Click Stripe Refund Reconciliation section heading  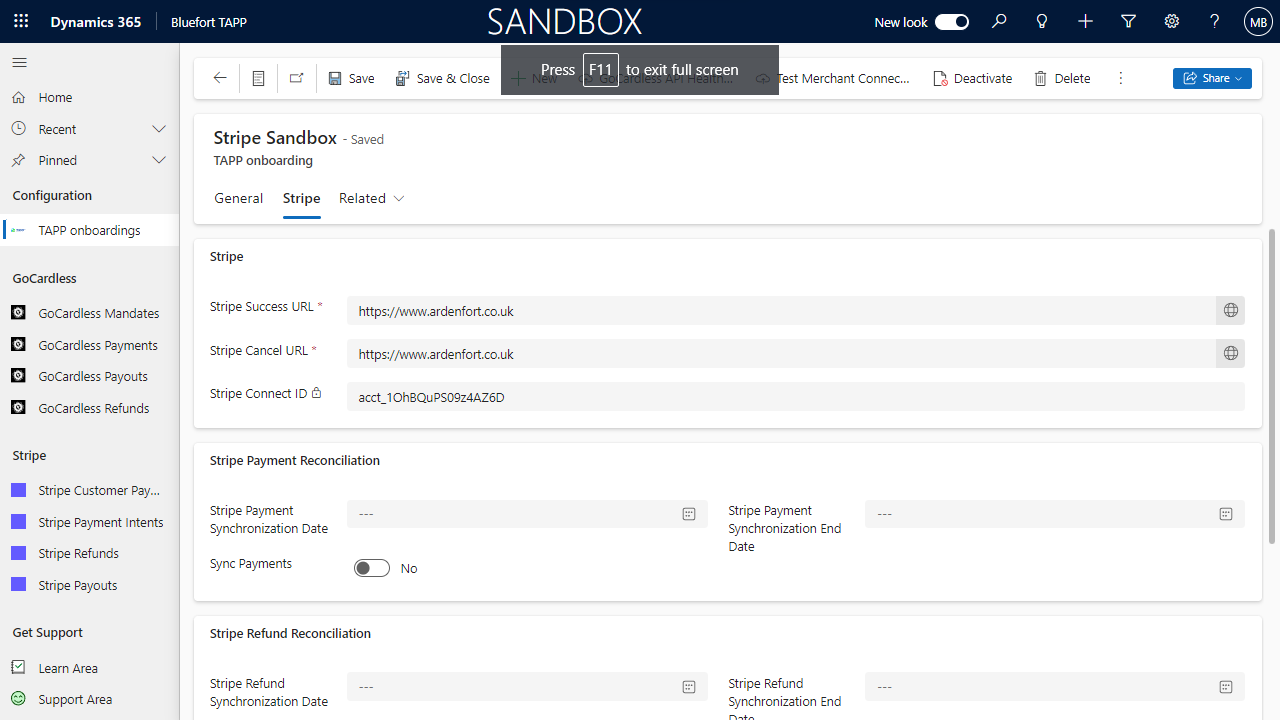pyautogui.click(x=290, y=634)
